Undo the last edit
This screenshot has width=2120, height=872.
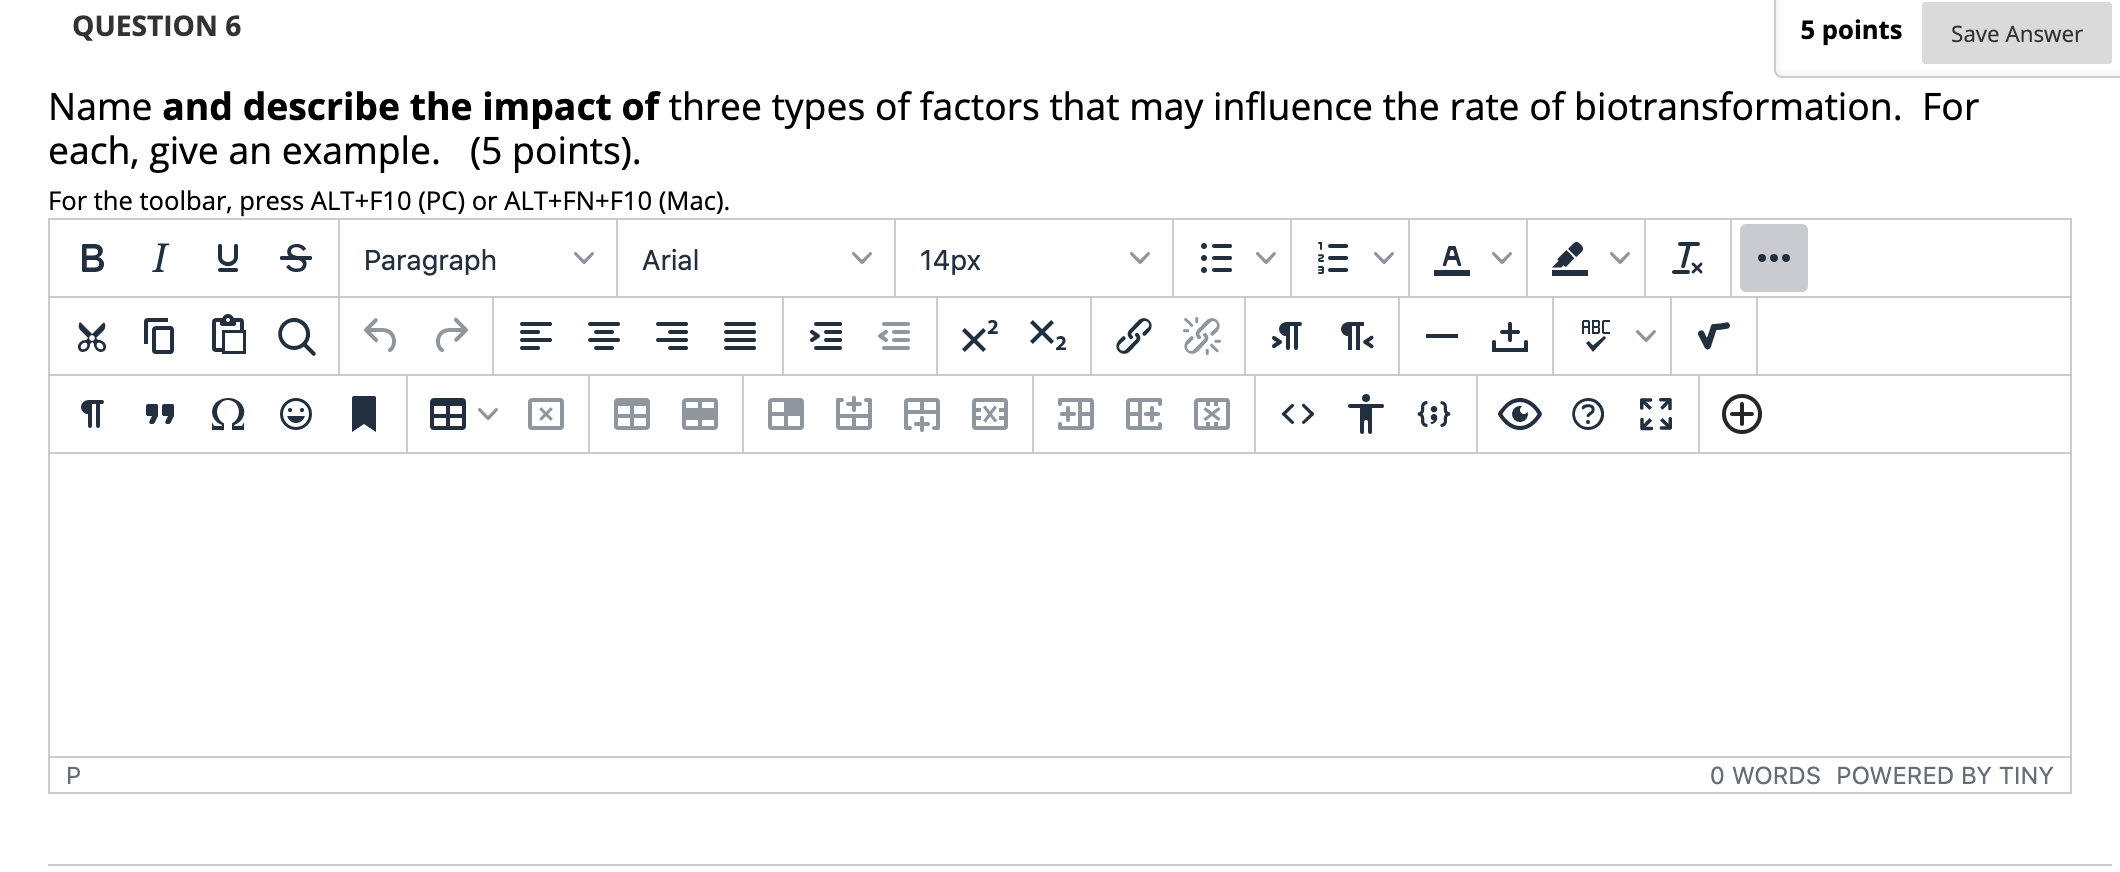point(381,336)
